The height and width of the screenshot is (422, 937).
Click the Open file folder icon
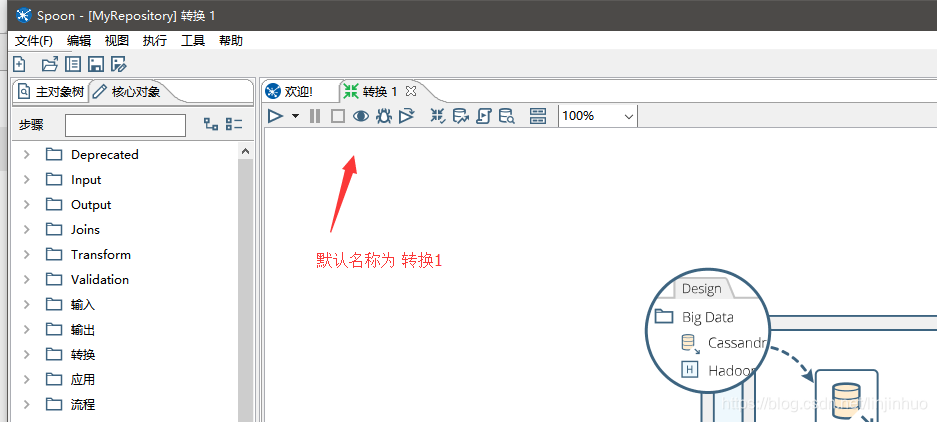(x=50, y=64)
